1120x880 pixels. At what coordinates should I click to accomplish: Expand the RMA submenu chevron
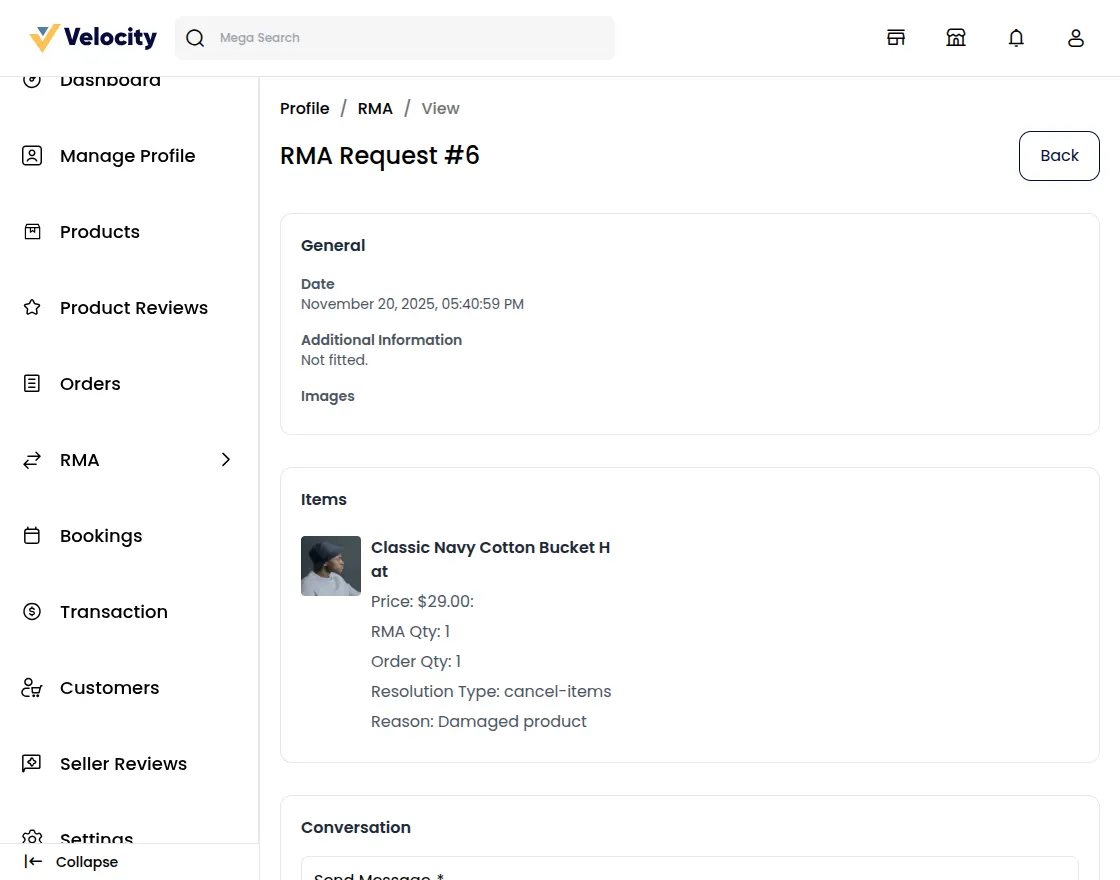tap(226, 460)
